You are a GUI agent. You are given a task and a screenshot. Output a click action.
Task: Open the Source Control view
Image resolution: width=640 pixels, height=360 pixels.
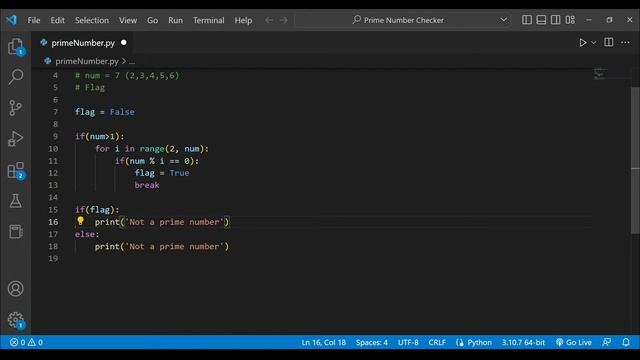[16, 108]
